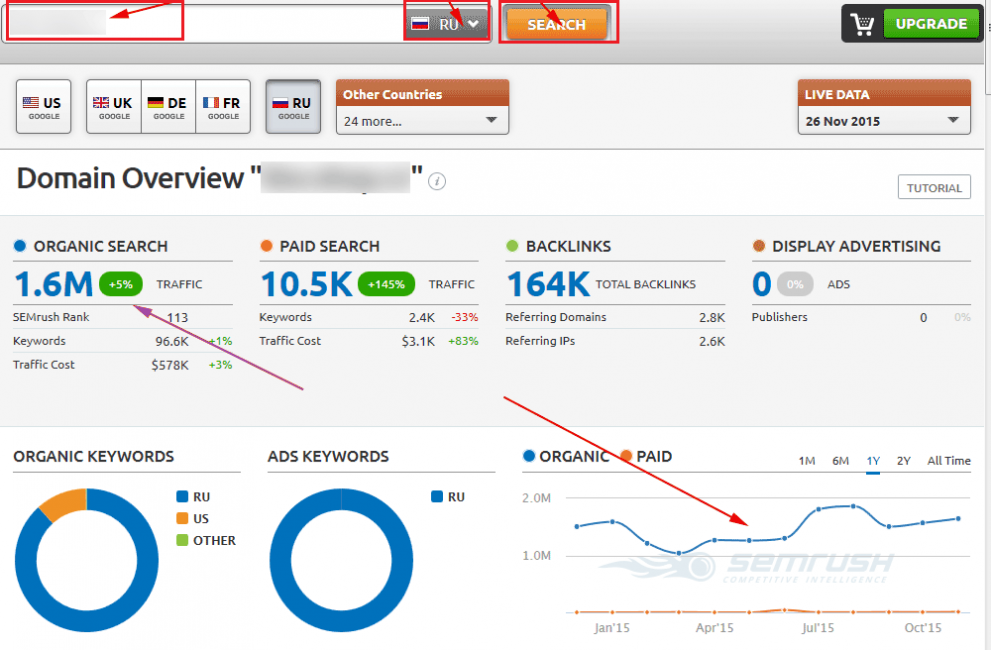Click the orange SEARCH button
This screenshot has height=650, width=991.
click(x=557, y=24)
